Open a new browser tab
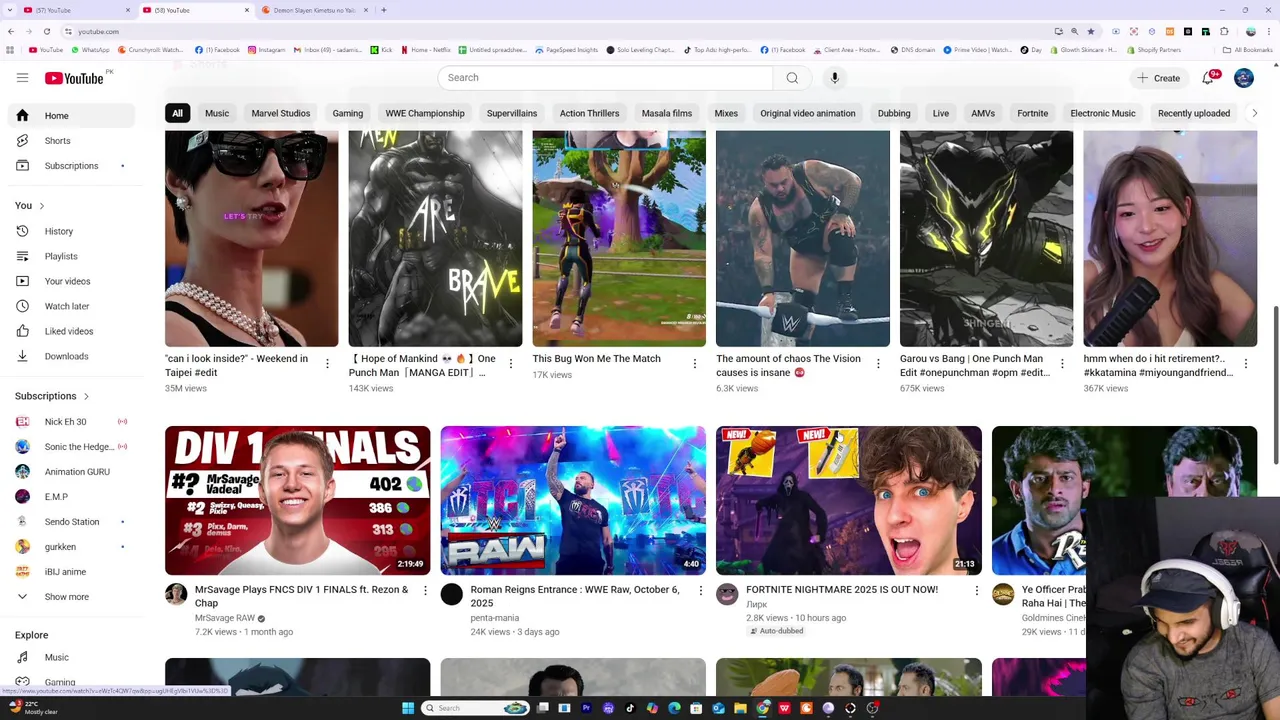The height and width of the screenshot is (720, 1280). [x=384, y=10]
